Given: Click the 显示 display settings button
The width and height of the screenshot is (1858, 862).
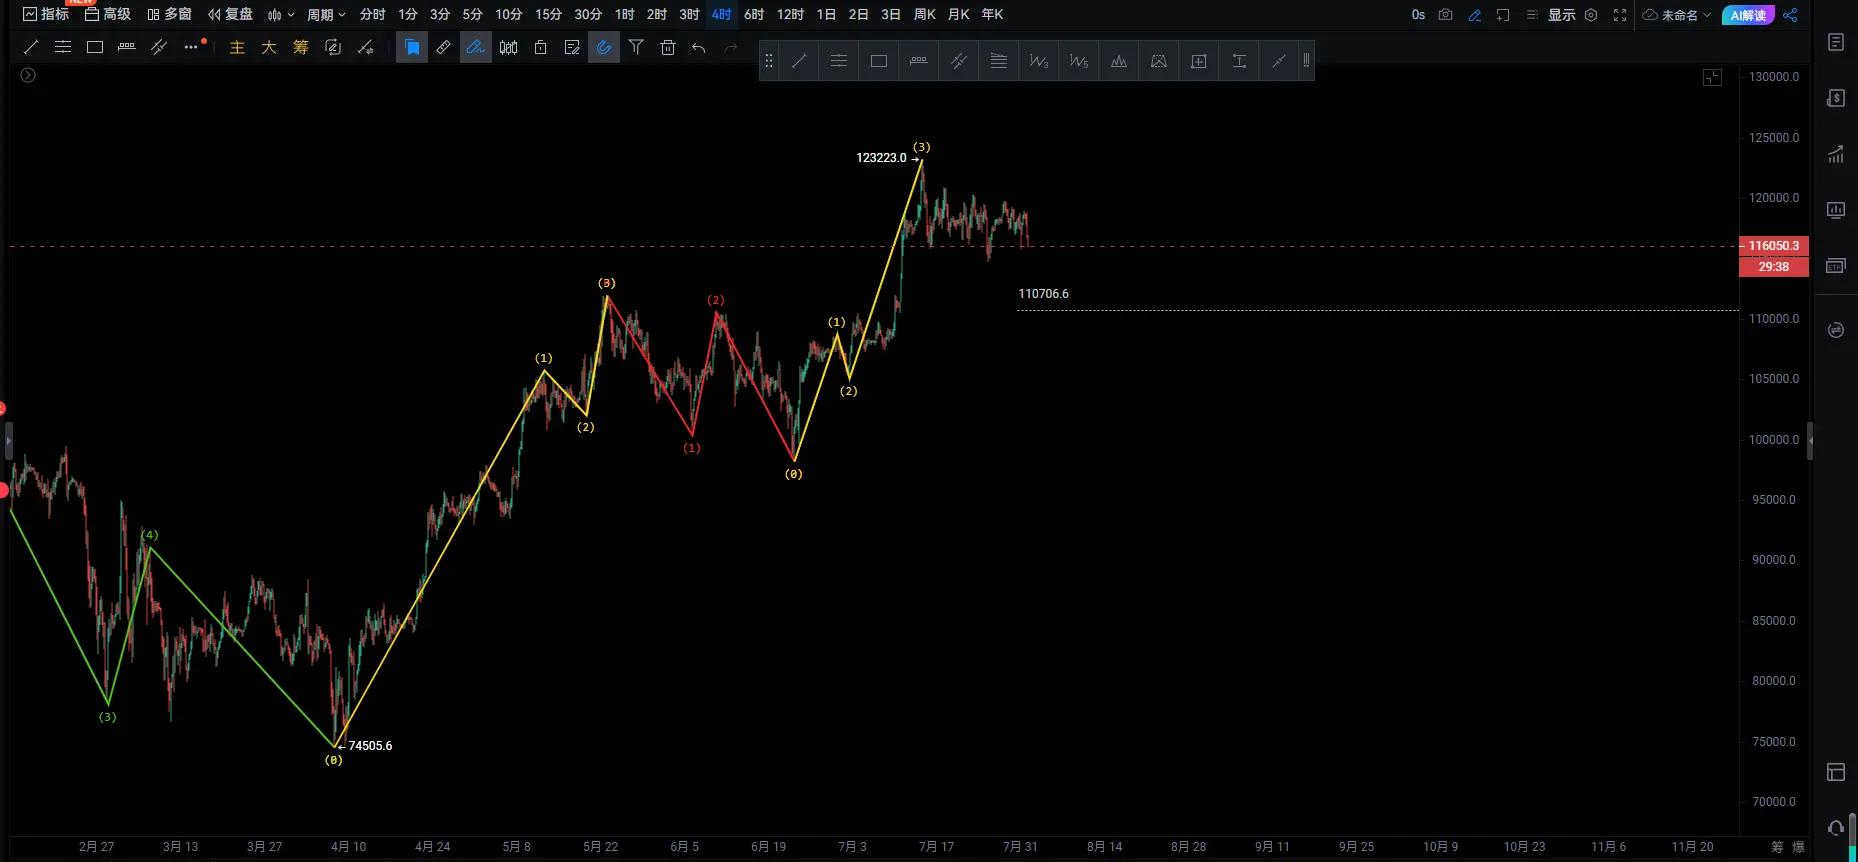Looking at the screenshot, I should pos(1562,15).
